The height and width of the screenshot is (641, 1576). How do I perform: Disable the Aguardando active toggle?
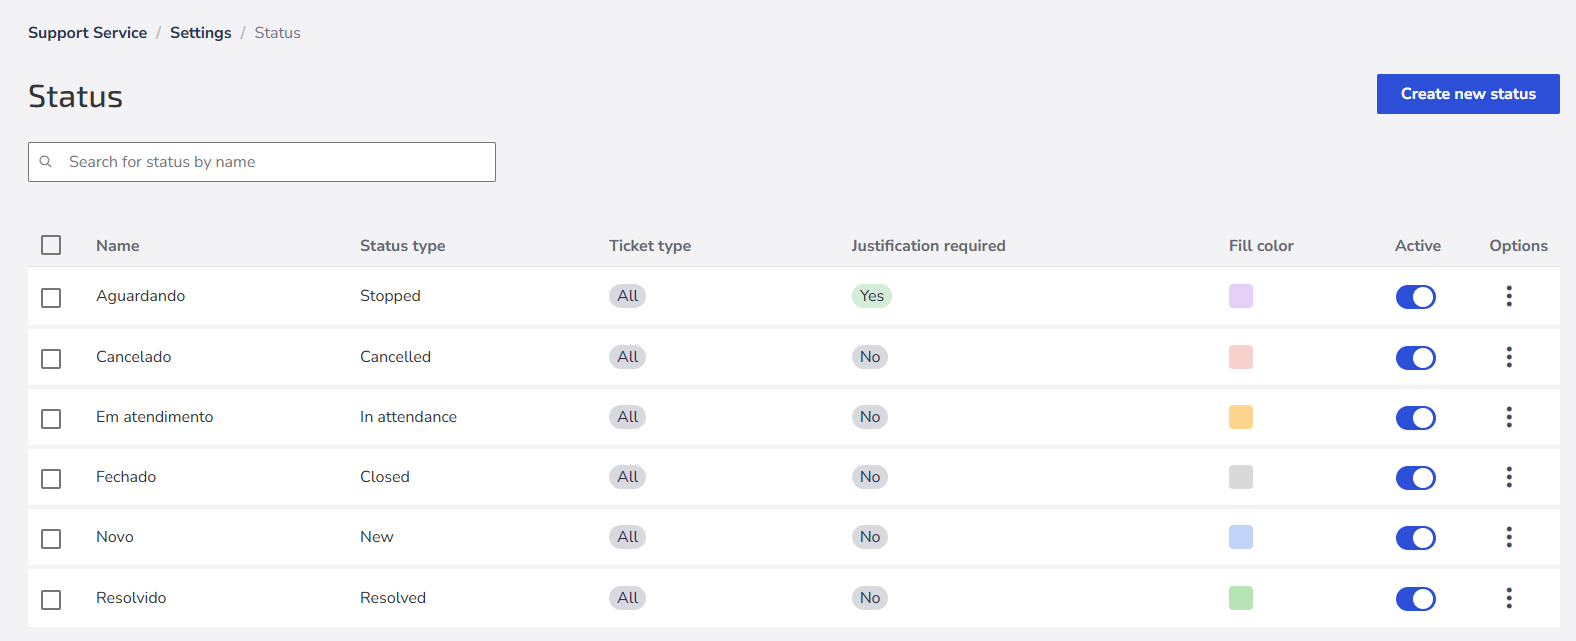tap(1415, 297)
